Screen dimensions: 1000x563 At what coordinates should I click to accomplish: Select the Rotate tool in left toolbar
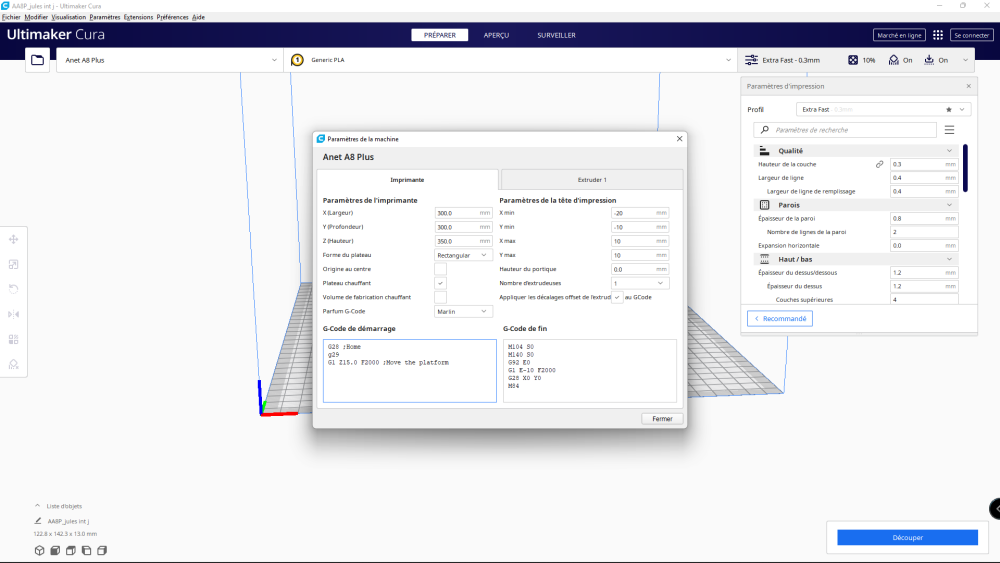click(x=13, y=289)
